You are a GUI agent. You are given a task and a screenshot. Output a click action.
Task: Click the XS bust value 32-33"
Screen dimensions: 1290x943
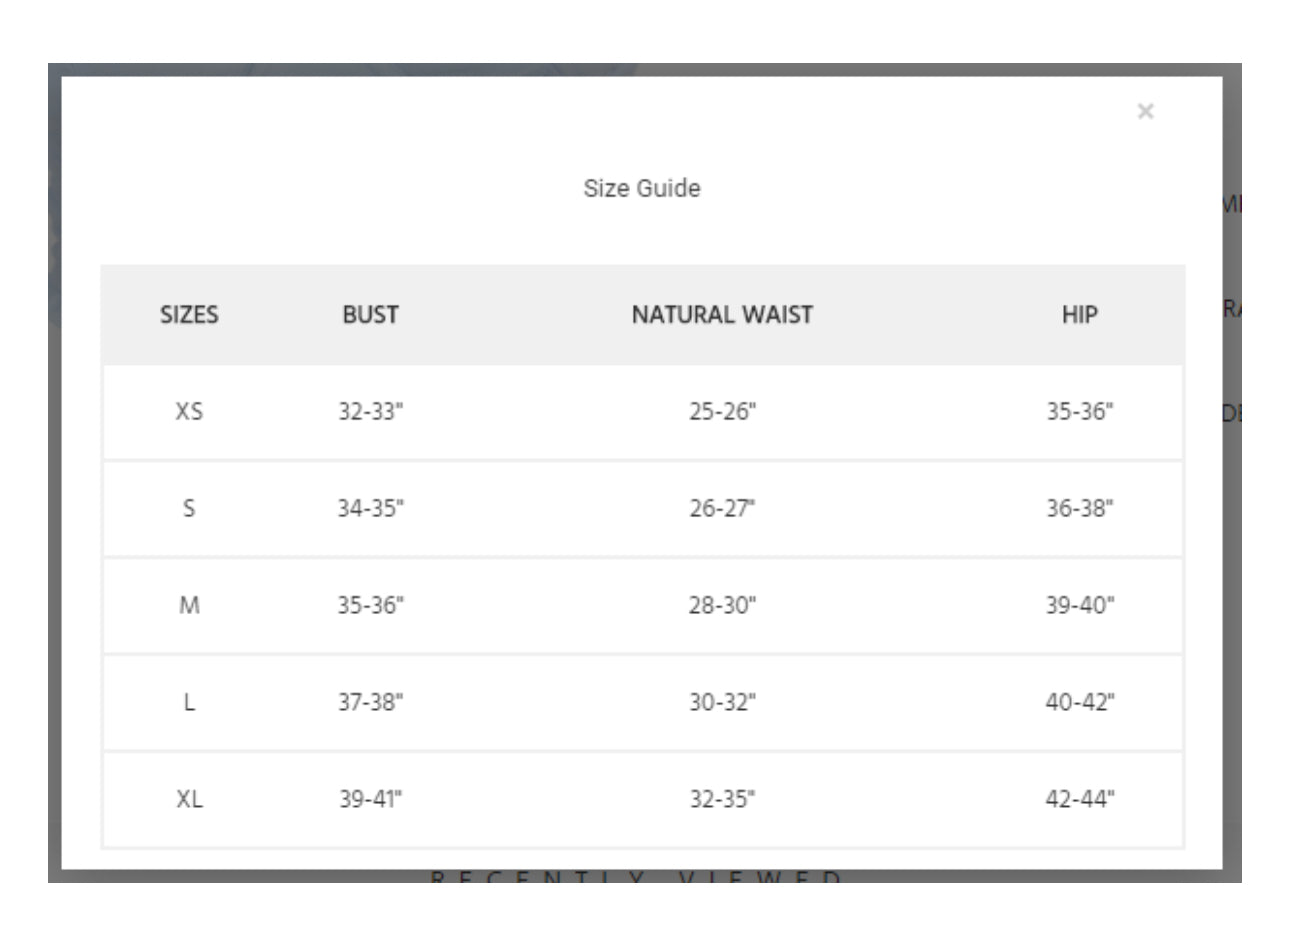(370, 411)
